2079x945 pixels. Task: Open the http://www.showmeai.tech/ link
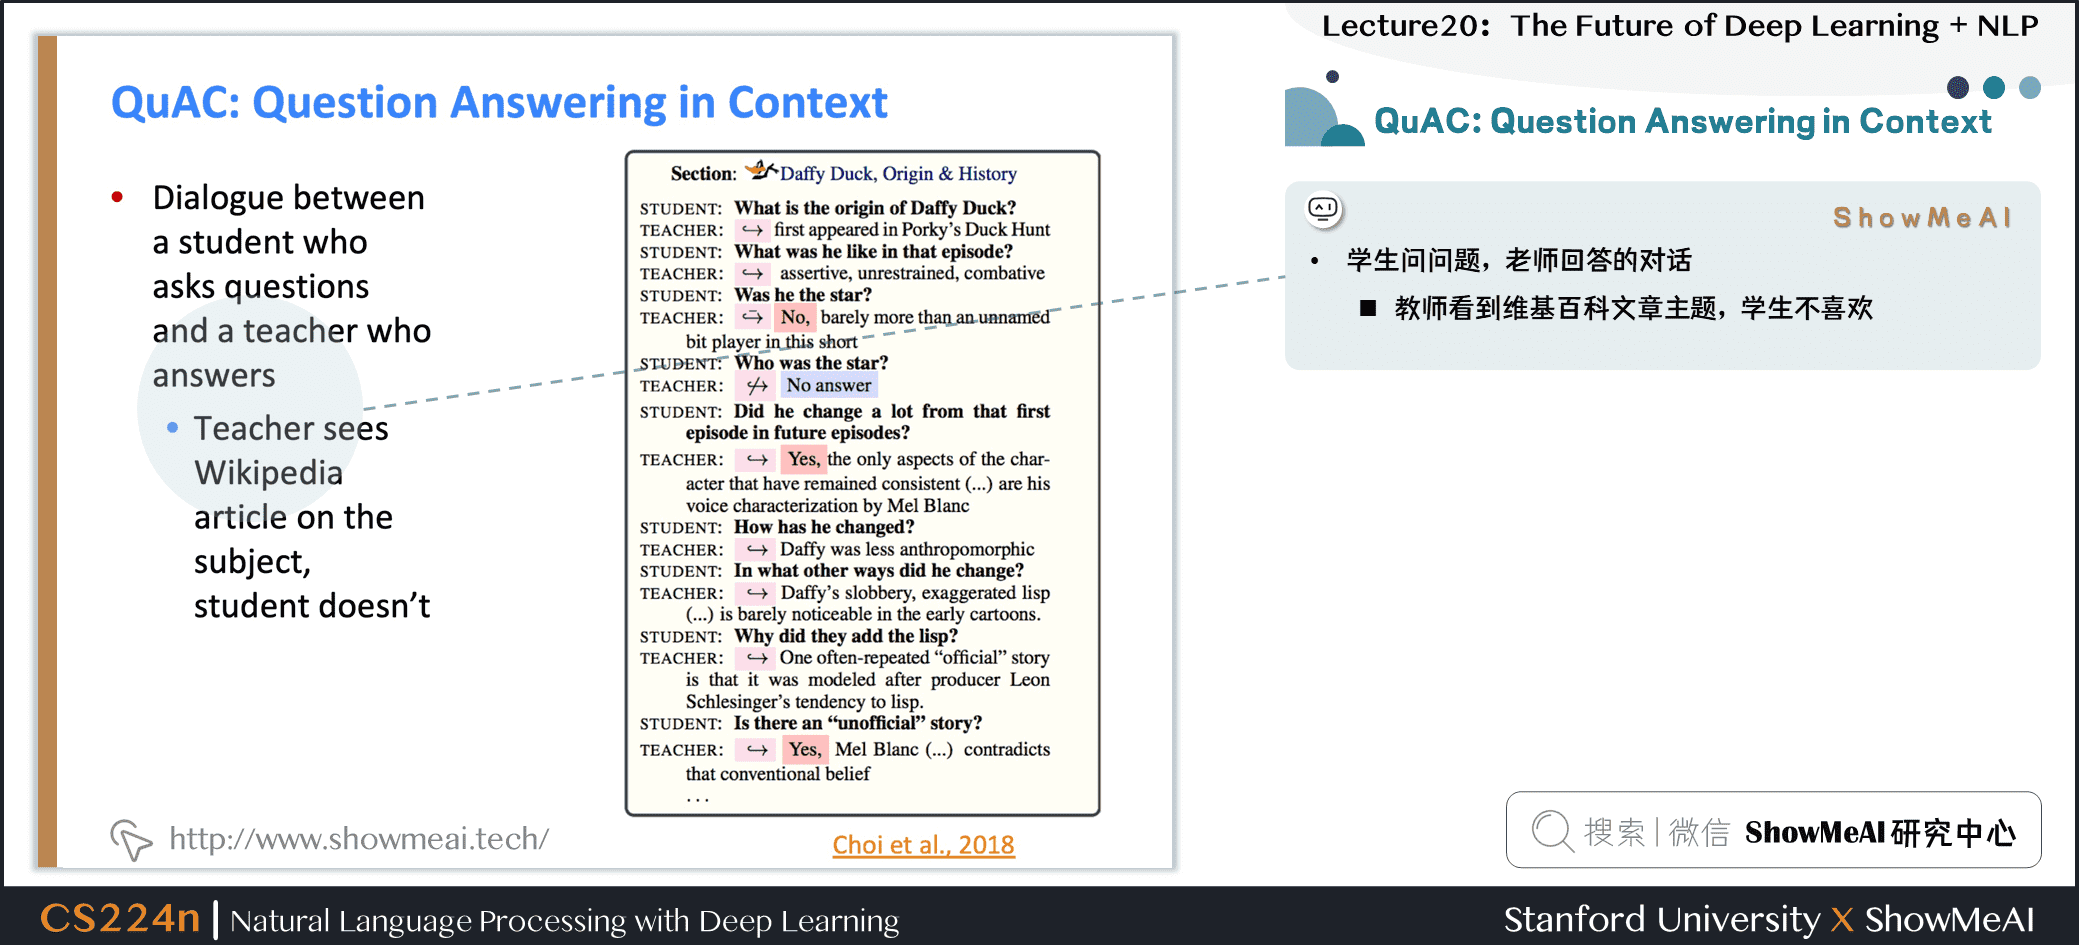coord(359,838)
